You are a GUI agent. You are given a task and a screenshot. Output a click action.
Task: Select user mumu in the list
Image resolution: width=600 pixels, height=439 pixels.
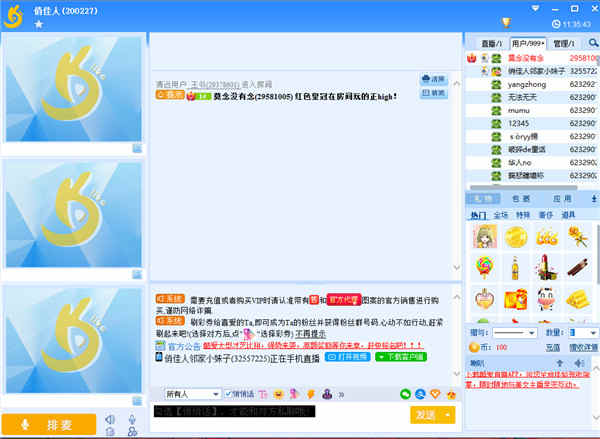coord(532,110)
